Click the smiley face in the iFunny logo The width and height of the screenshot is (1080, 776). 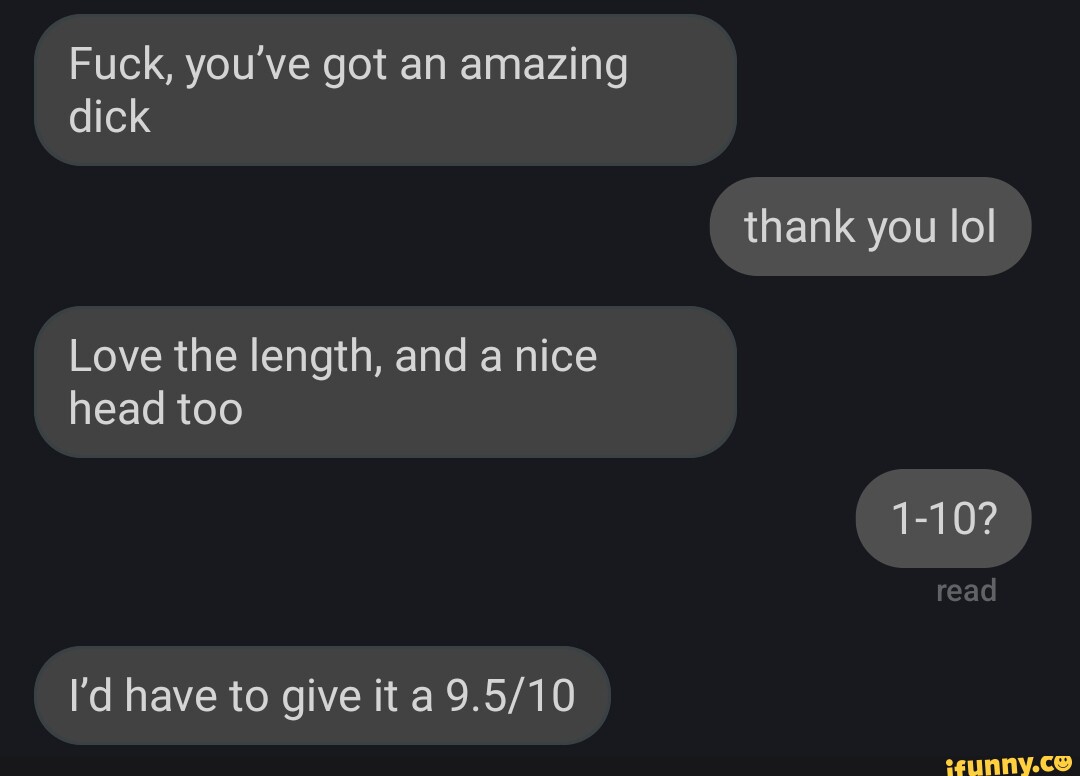point(1064,763)
